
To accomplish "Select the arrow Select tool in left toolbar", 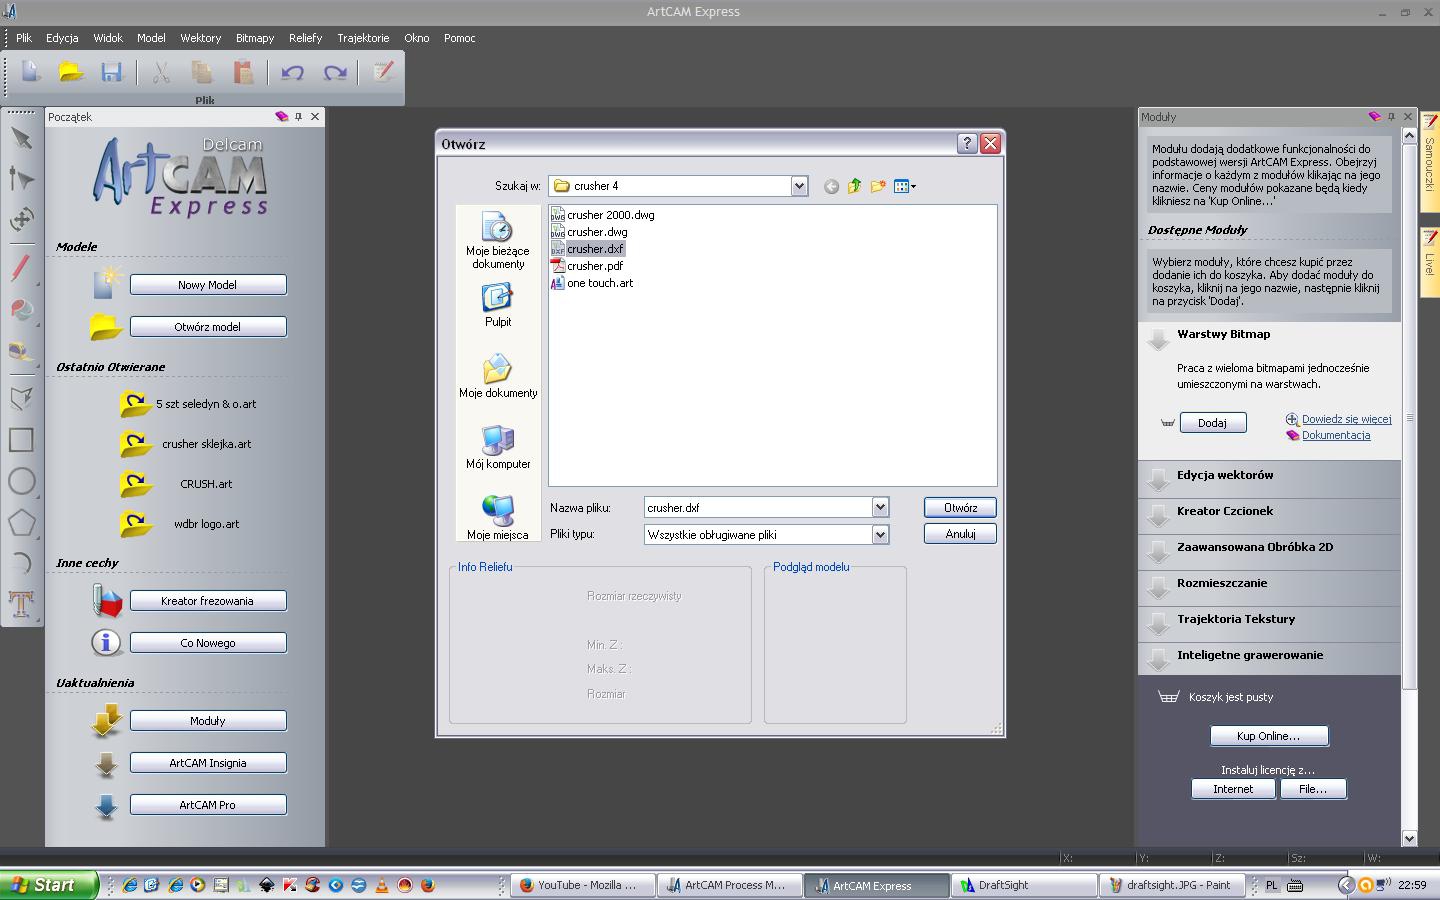I will pos(21,139).
